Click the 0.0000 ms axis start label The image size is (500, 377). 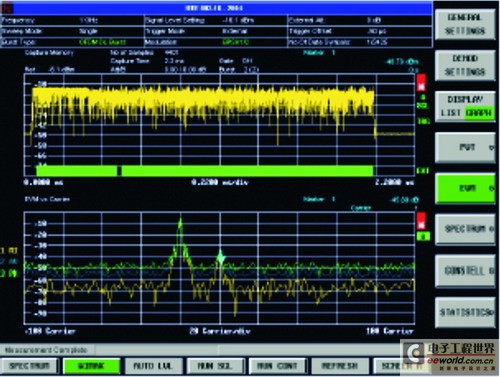(x=44, y=182)
